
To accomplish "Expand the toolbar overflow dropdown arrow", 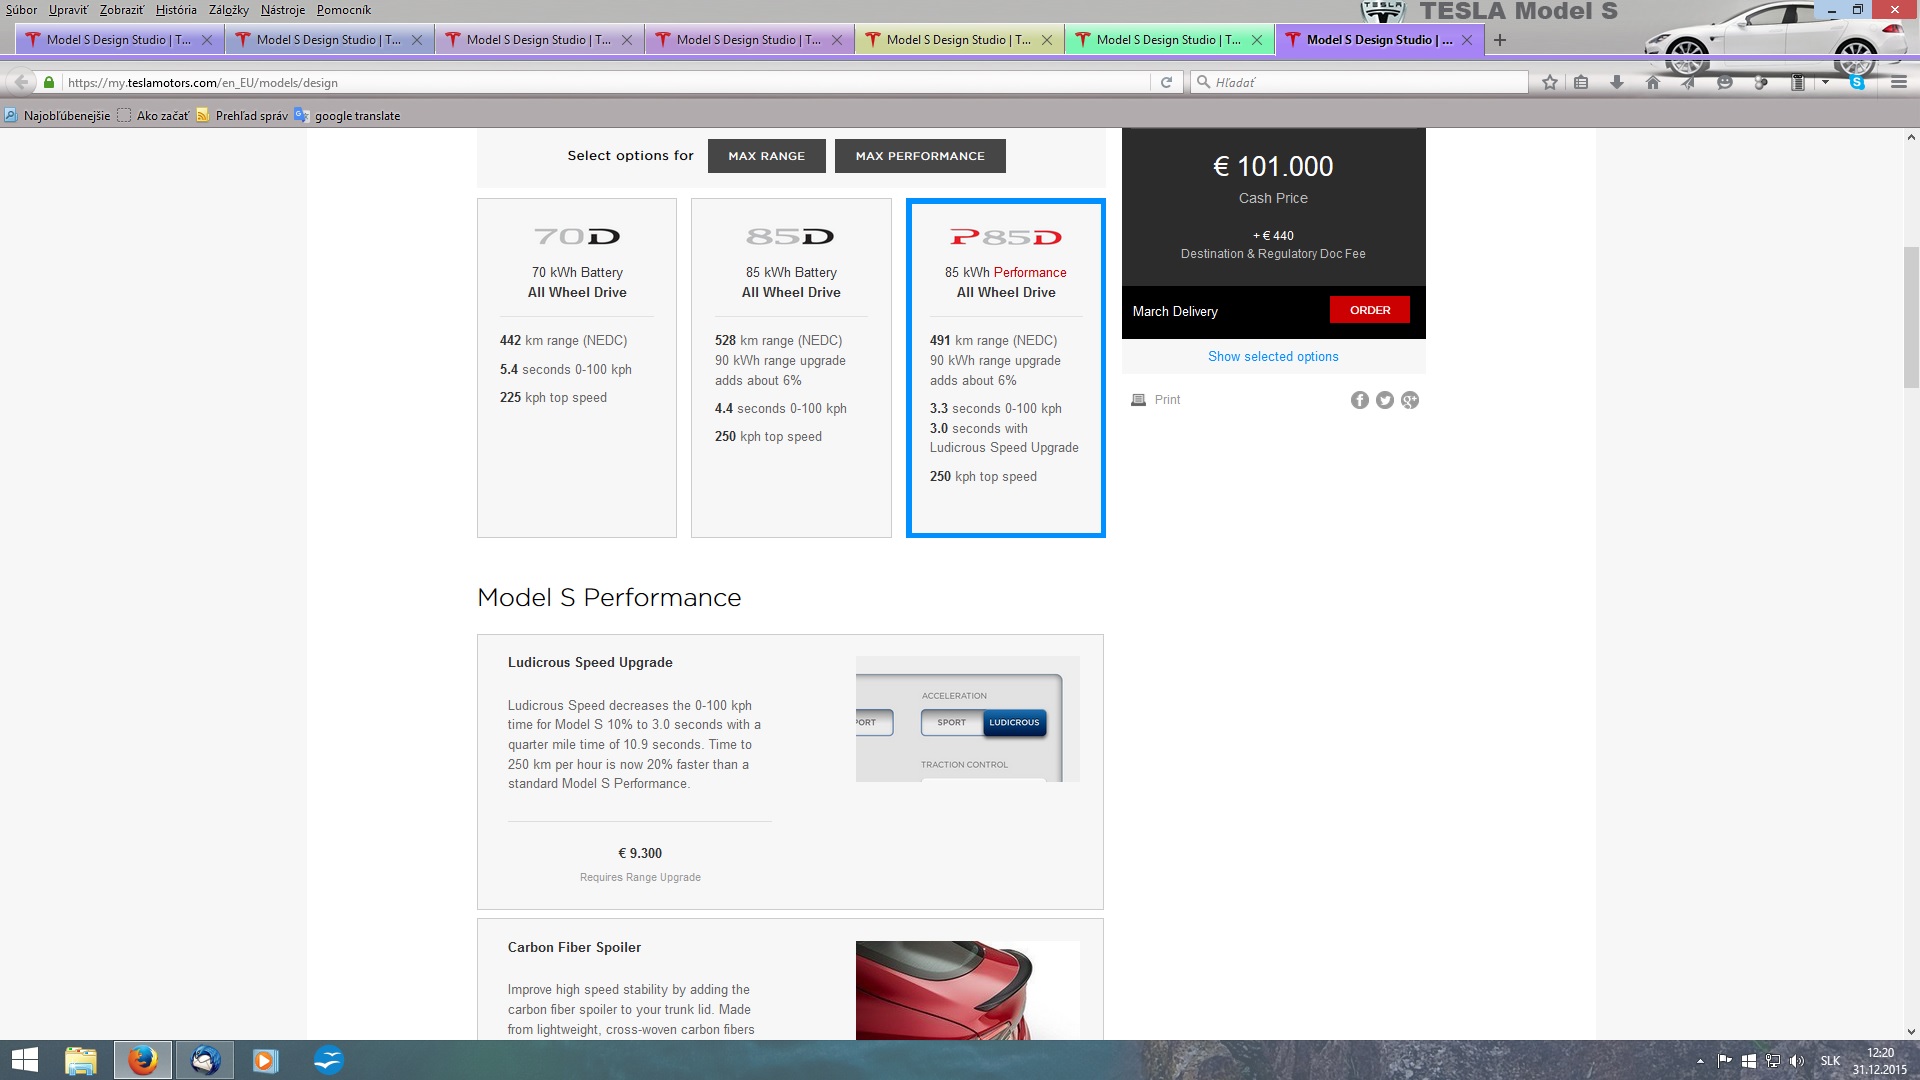I will pyautogui.click(x=1826, y=82).
